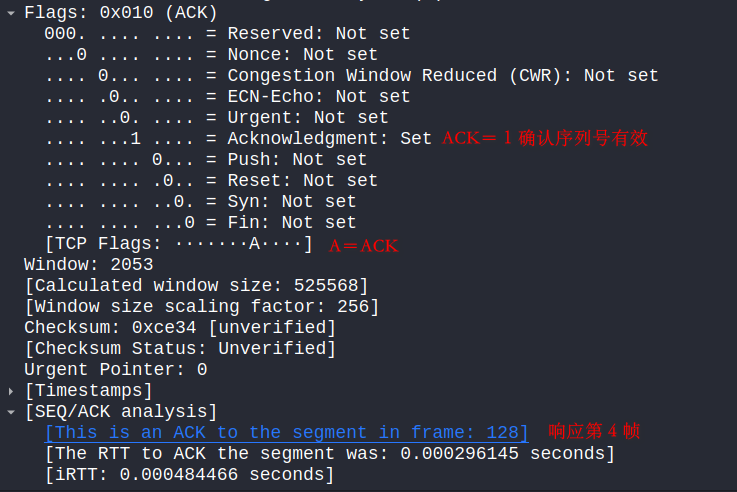Collapse the [SEQ/ACK analysis] section
Image resolution: width=737 pixels, height=492 pixels.
point(11,412)
